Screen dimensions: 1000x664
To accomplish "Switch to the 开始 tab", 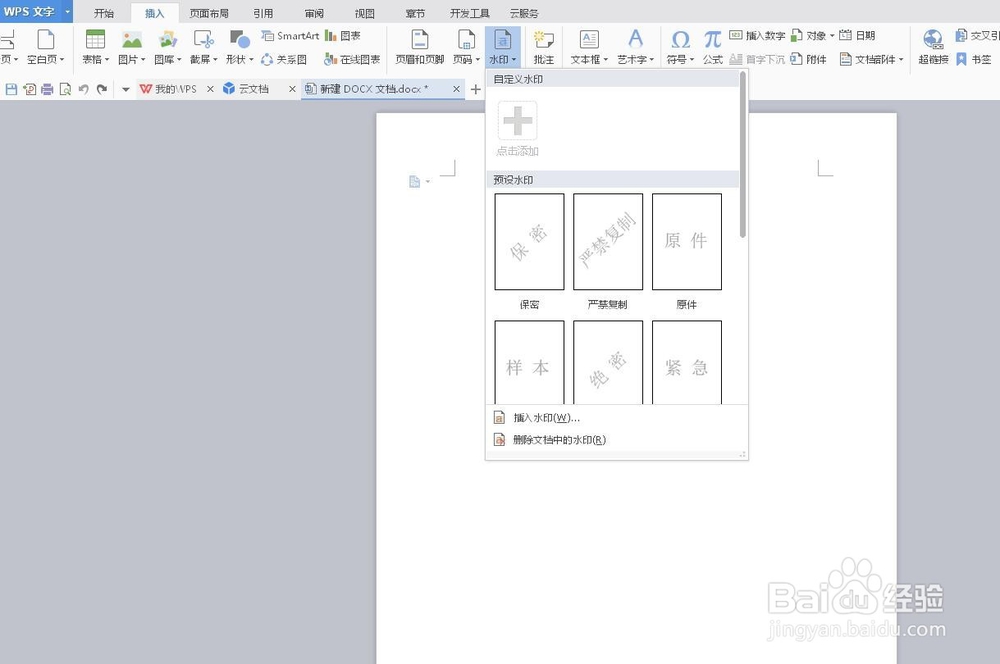I will (x=103, y=13).
